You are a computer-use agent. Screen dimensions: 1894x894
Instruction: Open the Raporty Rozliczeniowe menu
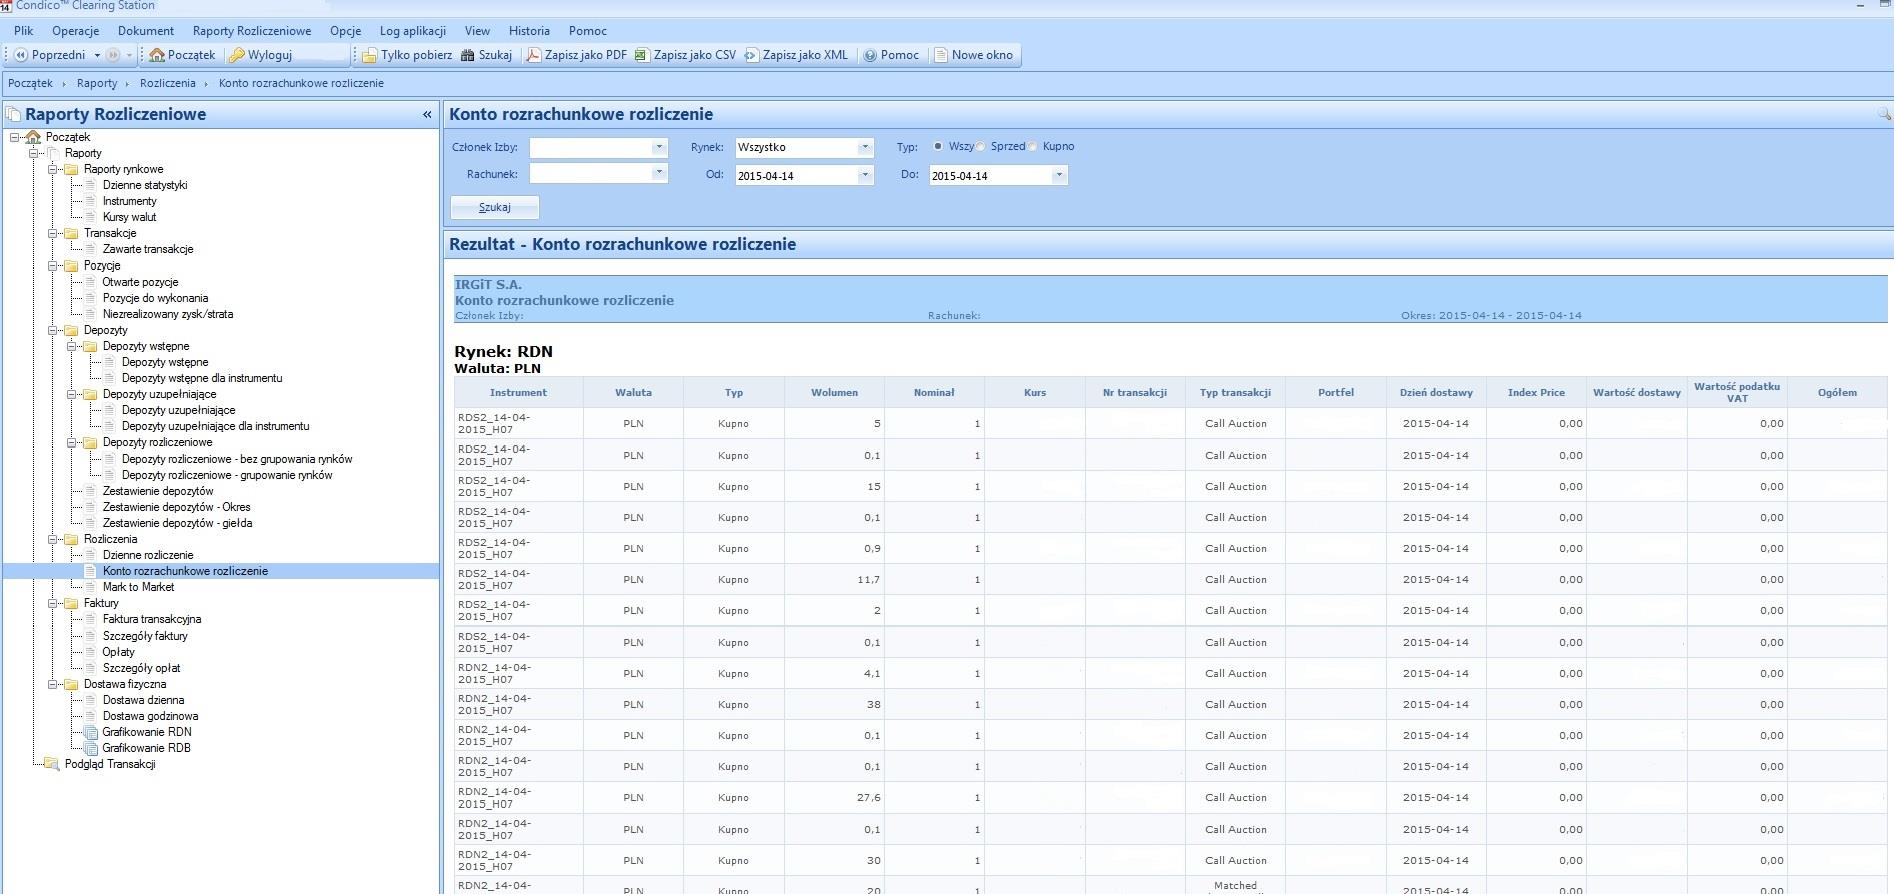(252, 31)
